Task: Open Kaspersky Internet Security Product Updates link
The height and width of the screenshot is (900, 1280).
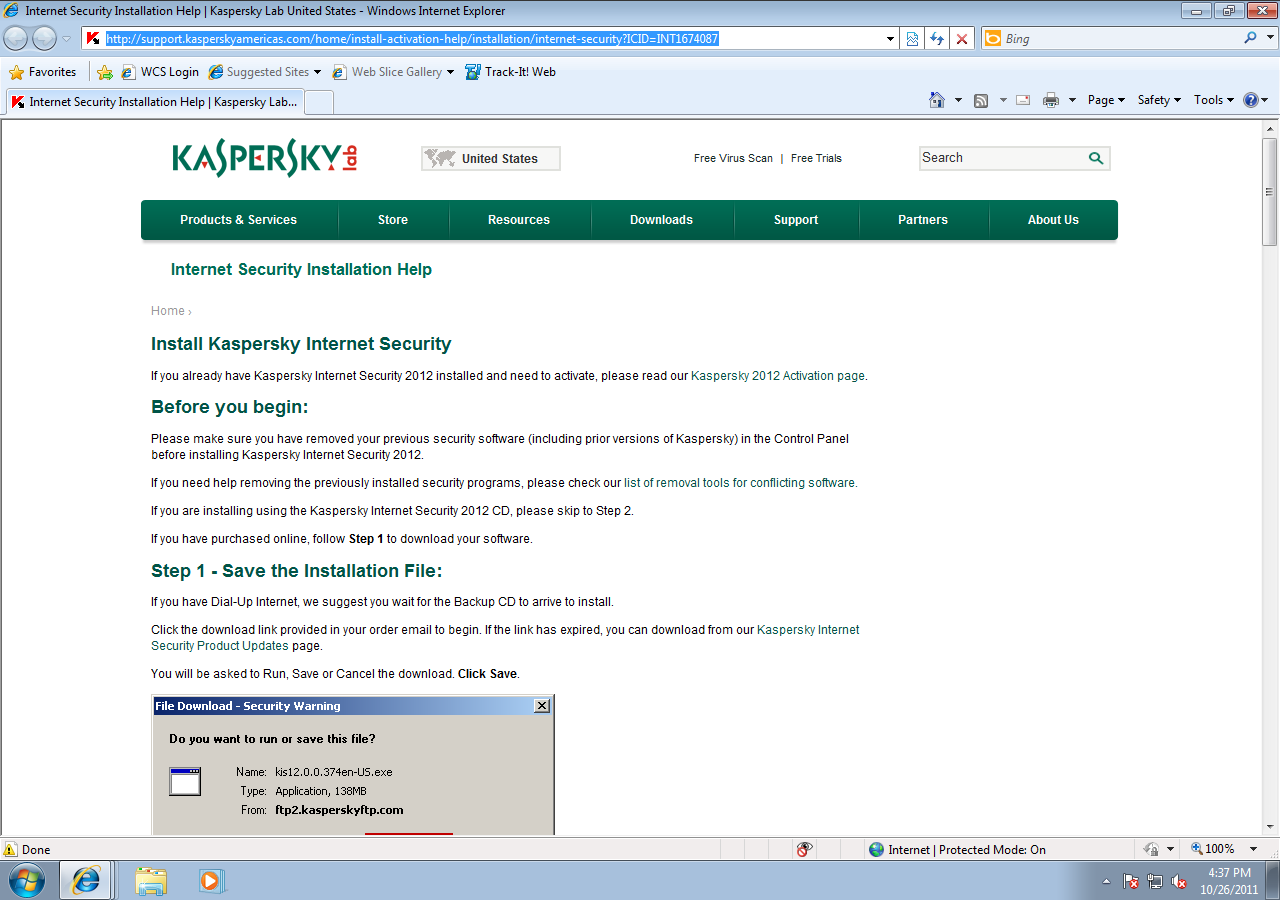Action: [505, 638]
